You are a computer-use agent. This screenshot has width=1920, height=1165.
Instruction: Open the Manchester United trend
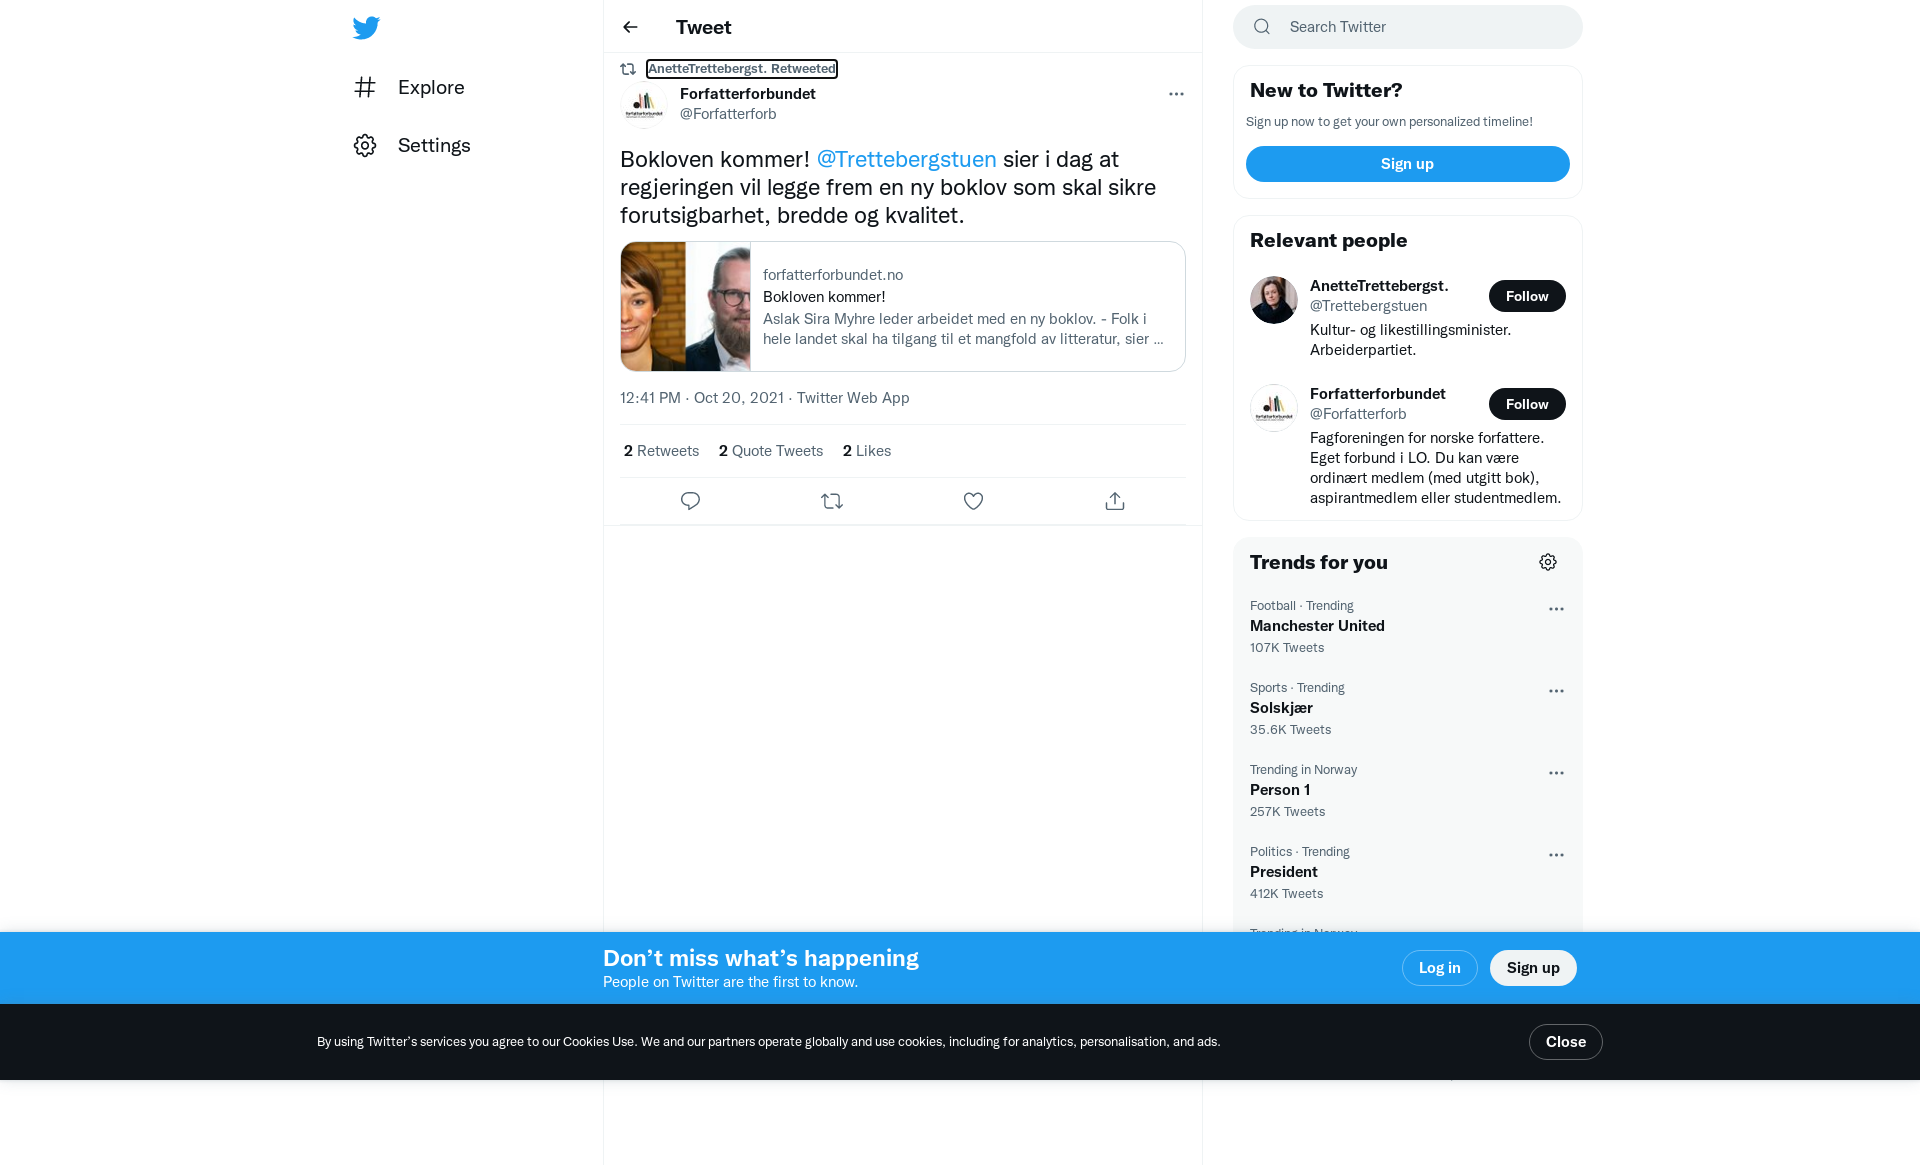pos(1408,626)
